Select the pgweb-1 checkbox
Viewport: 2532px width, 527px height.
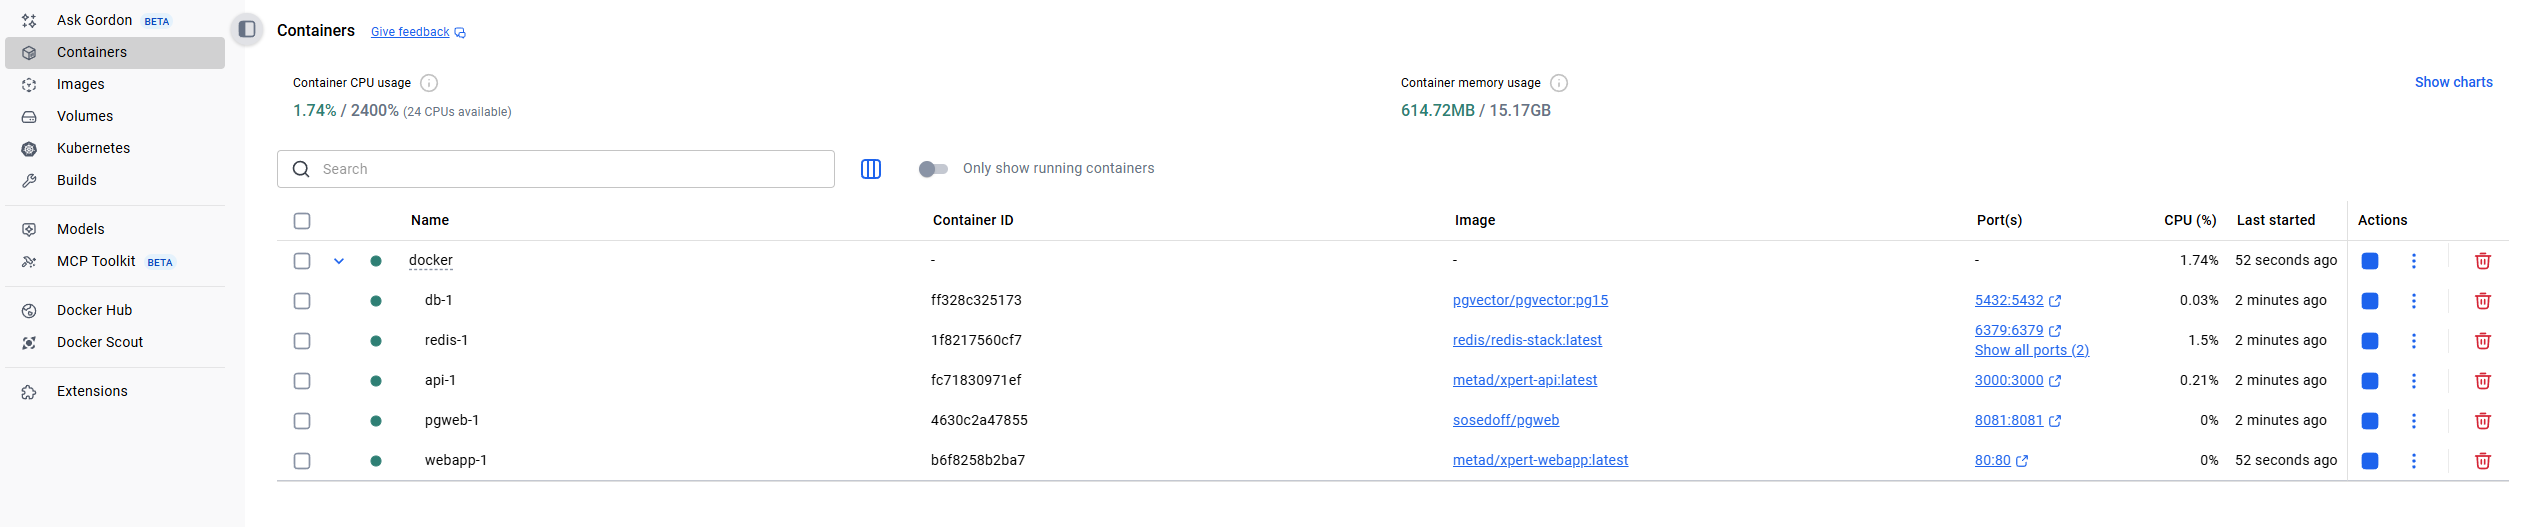click(302, 421)
